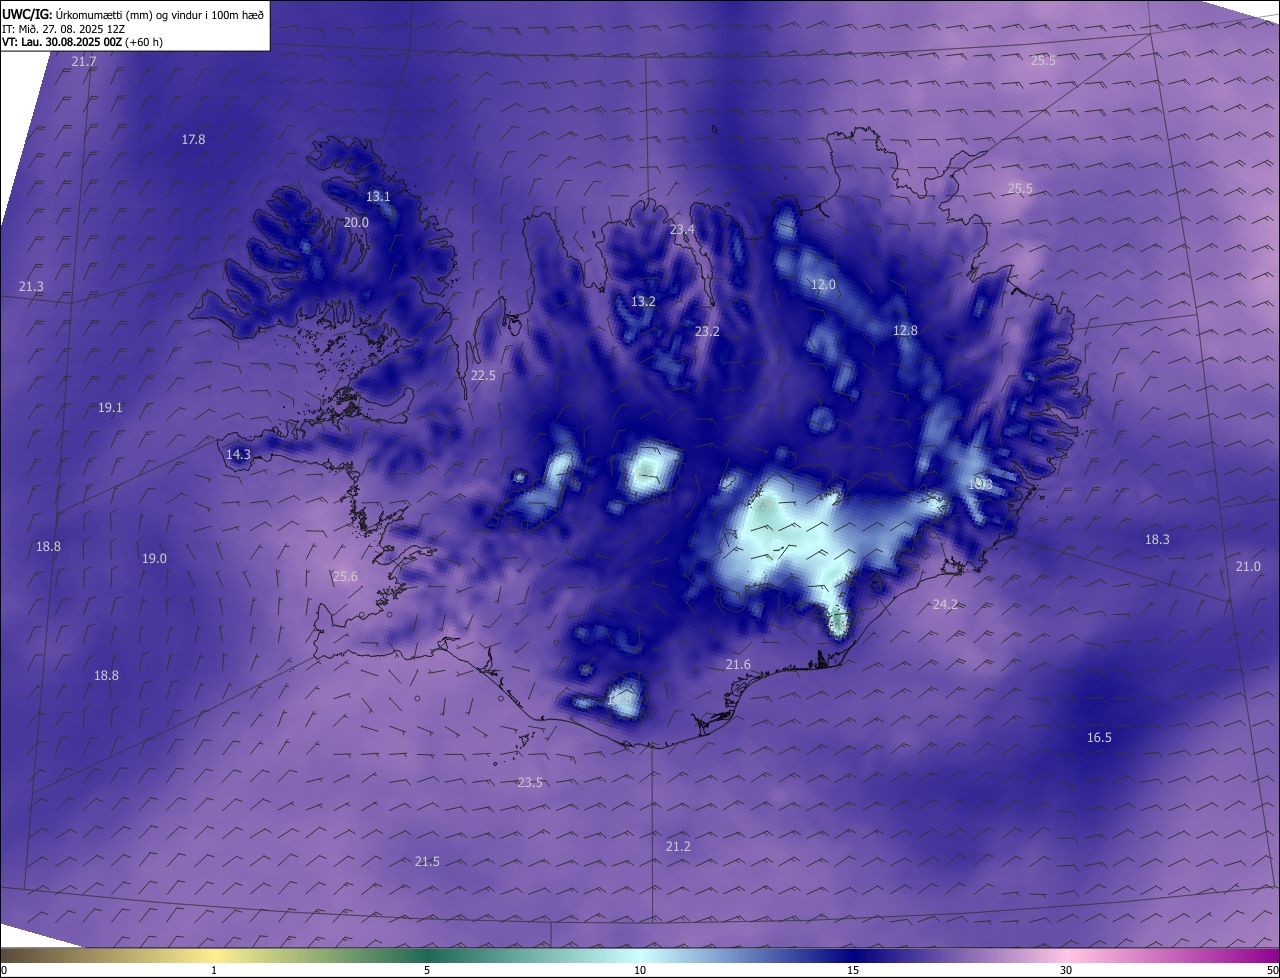Click the 'VT: Lau. 30.08.2025 00Z (+60 h)' line
Viewport: 1280px width, 978px height.
(x=83, y=43)
